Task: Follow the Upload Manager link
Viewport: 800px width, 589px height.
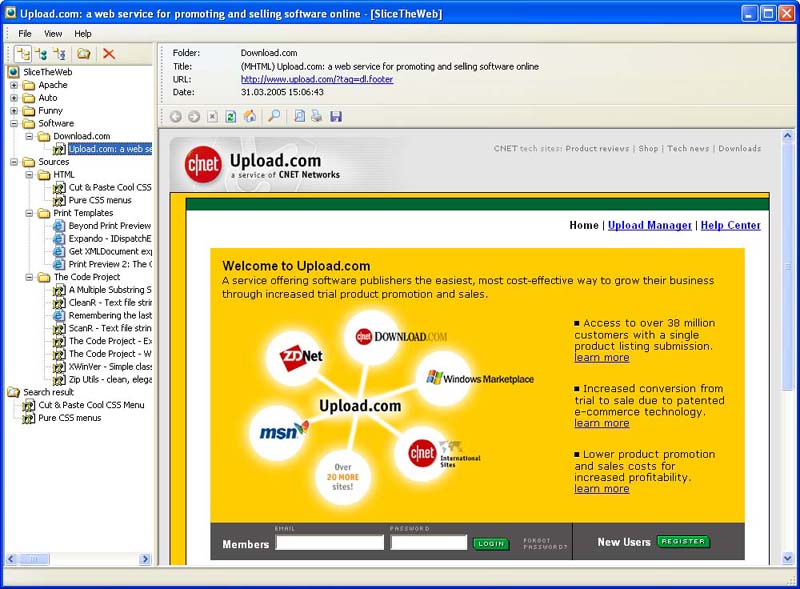Action: pos(649,225)
